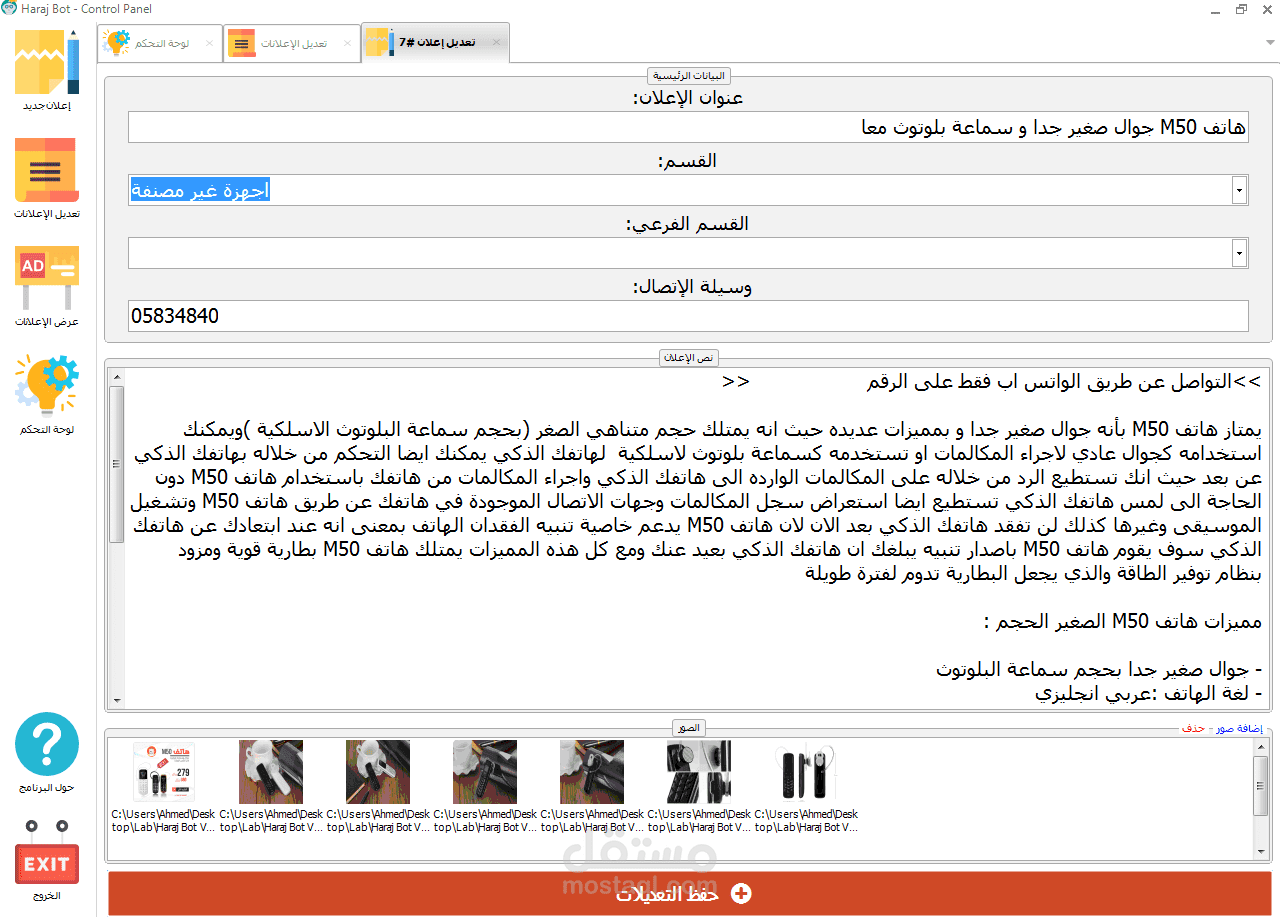Click the selected أجهزة غير مصنفة combo text
Image resolution: width=1280 pixels, height=917 pixels.
tap(200, 190)
